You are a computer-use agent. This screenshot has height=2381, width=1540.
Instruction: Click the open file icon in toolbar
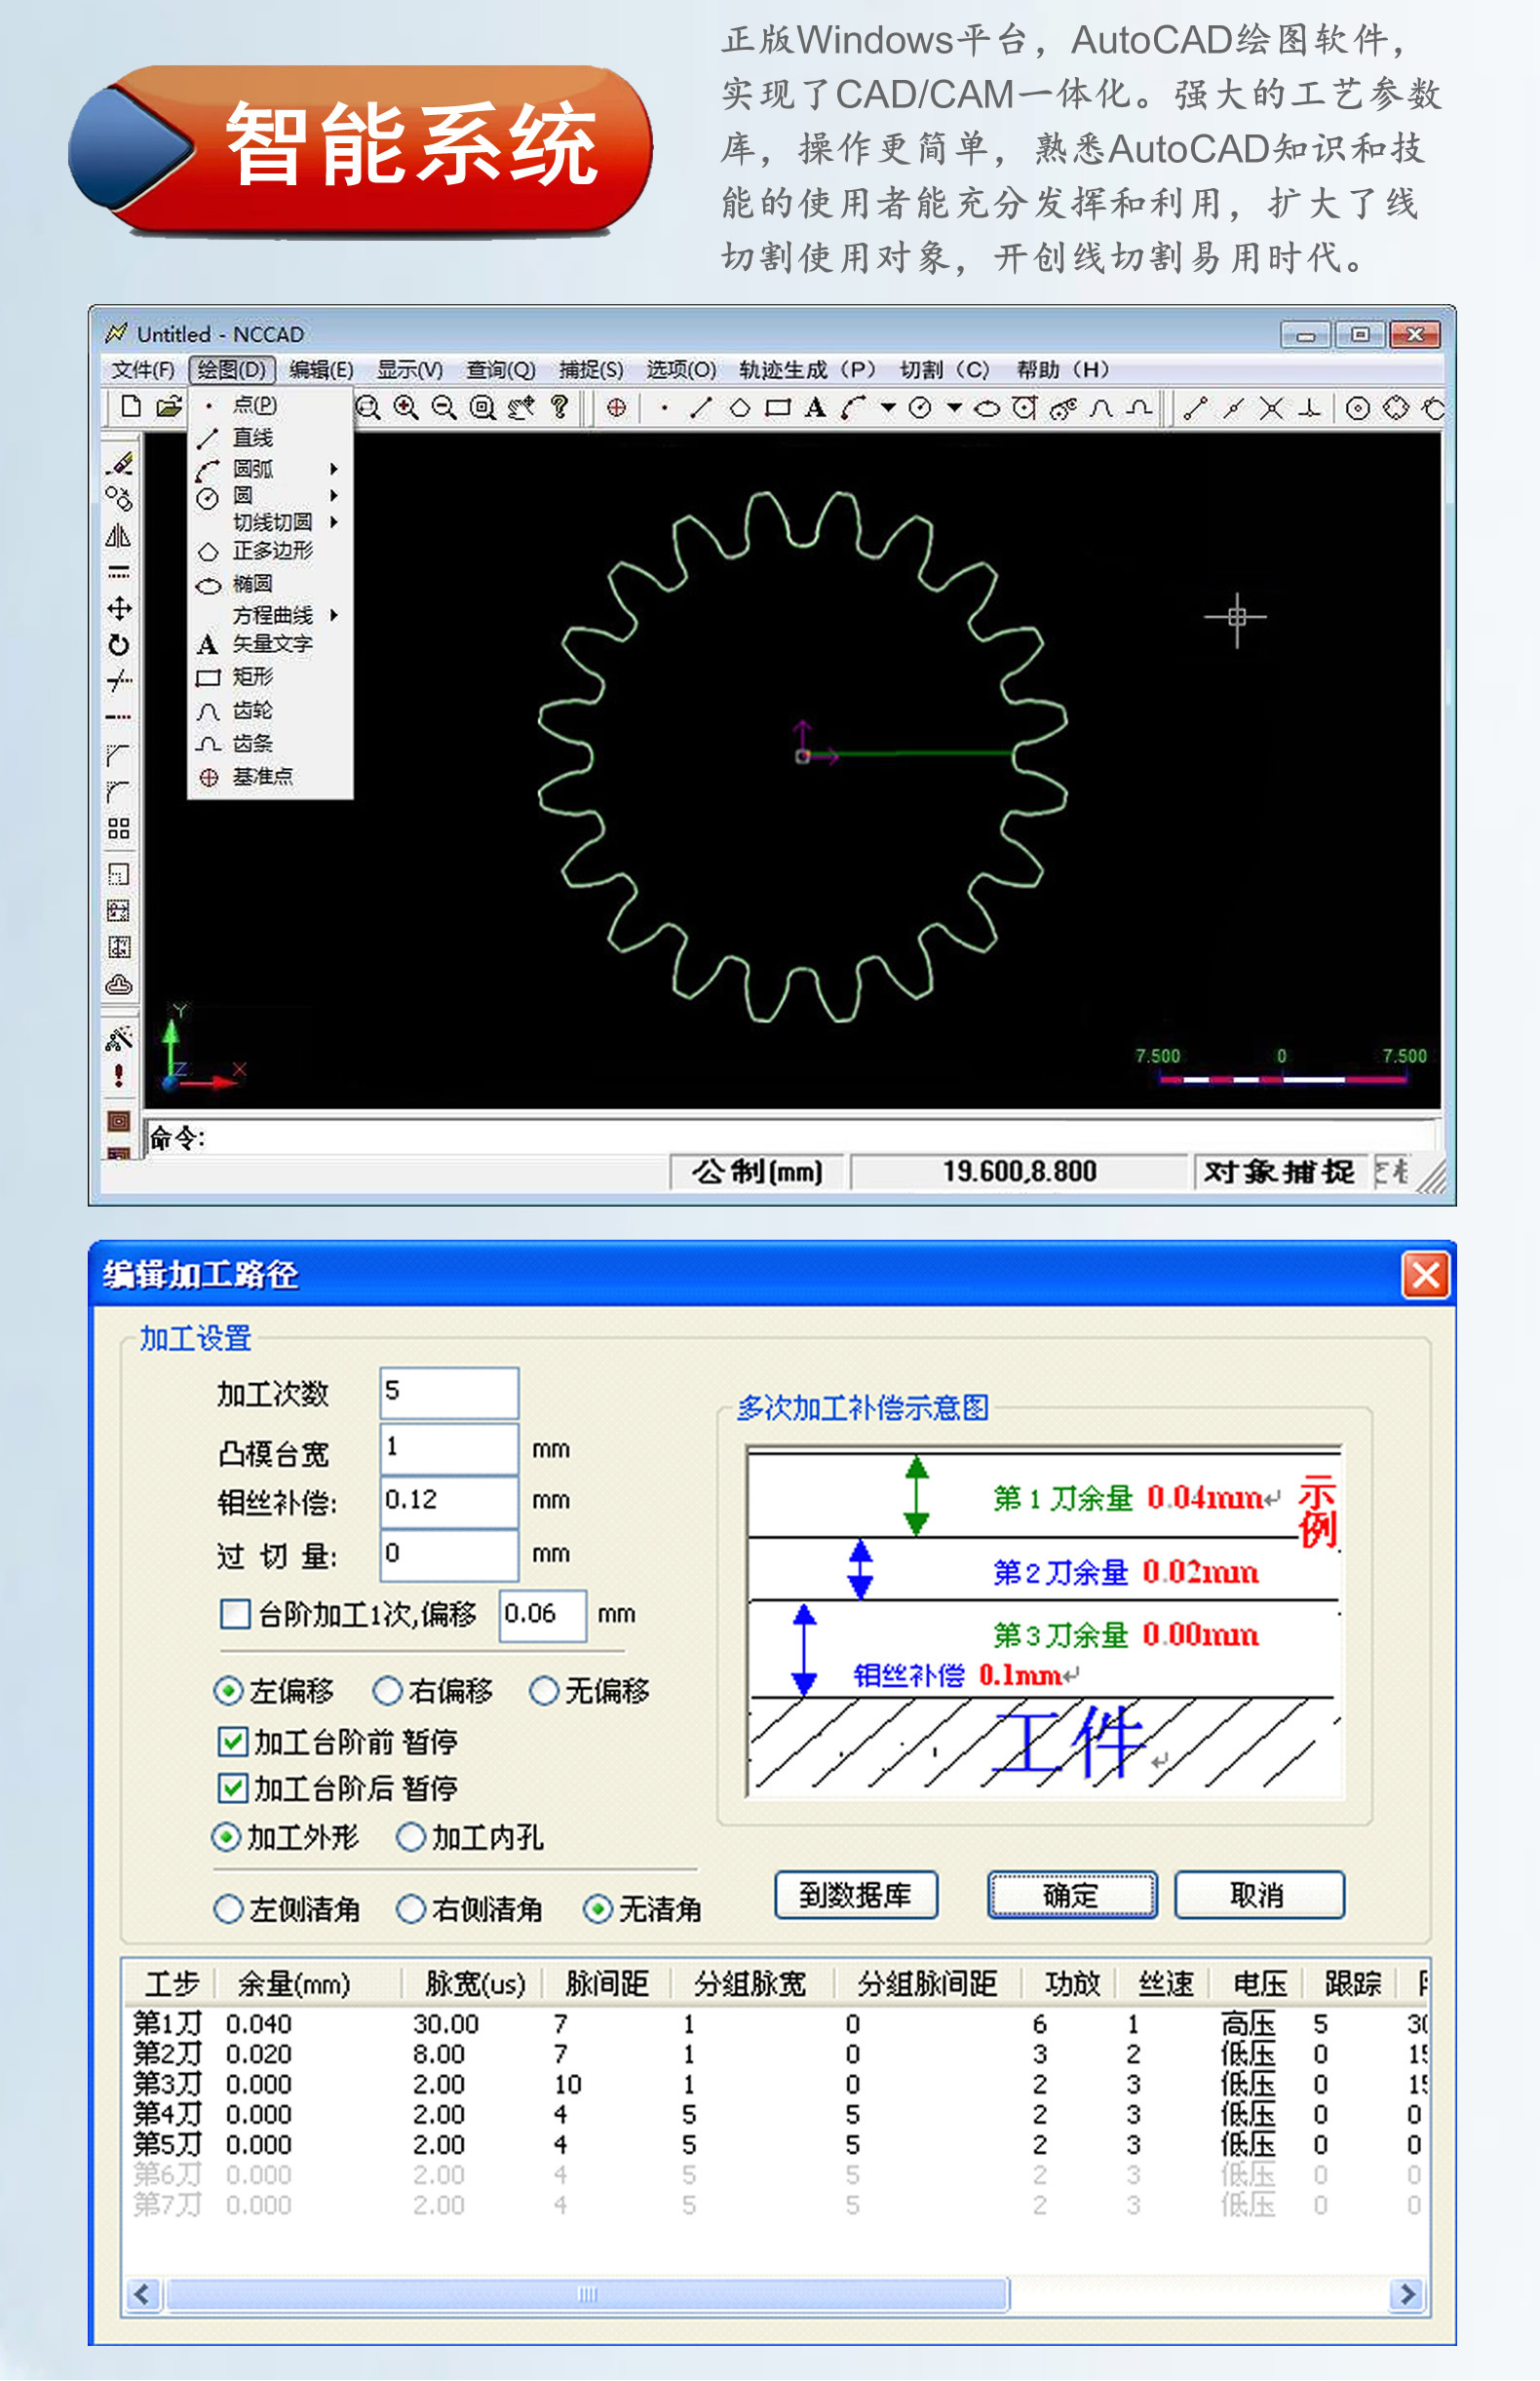click(x=169, y=406)
